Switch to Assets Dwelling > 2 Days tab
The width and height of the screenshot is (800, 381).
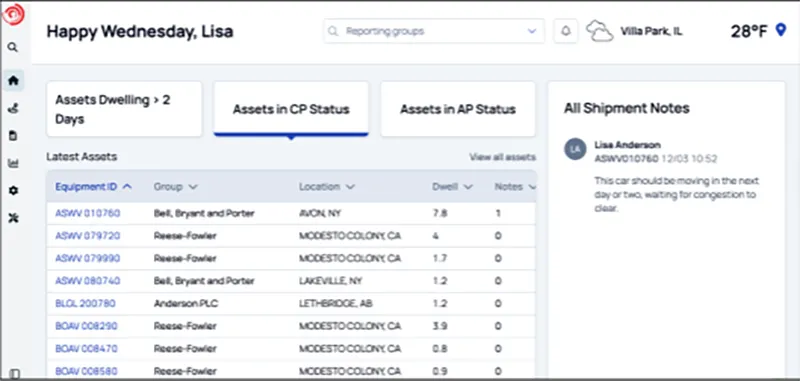[x=124, y=109]
